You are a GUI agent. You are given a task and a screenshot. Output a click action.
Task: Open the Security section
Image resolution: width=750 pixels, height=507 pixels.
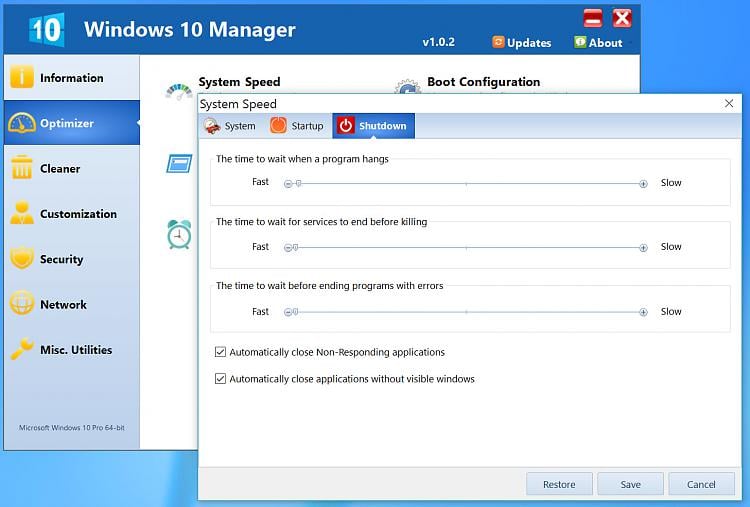72,259
